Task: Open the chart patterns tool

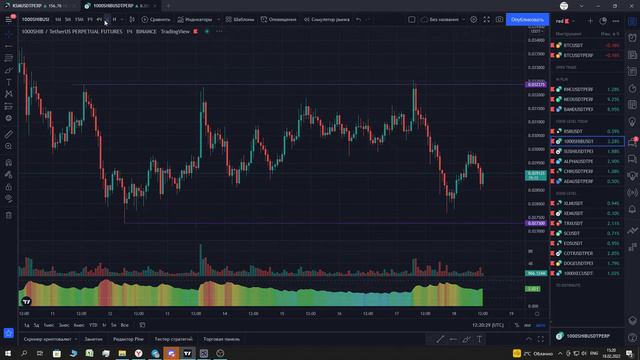Action: (9, 94)
